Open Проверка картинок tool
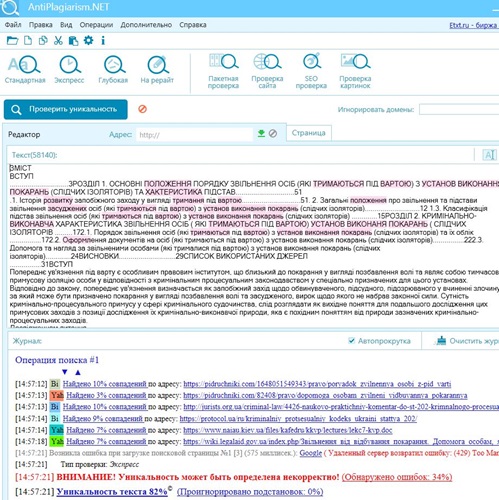This screenshot has width=499, height=500. [x=355, y=71]
